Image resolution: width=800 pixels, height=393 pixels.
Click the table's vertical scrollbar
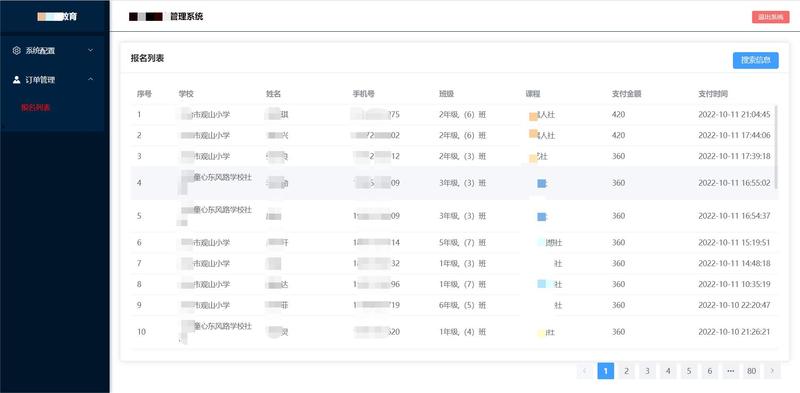[777, 146]
